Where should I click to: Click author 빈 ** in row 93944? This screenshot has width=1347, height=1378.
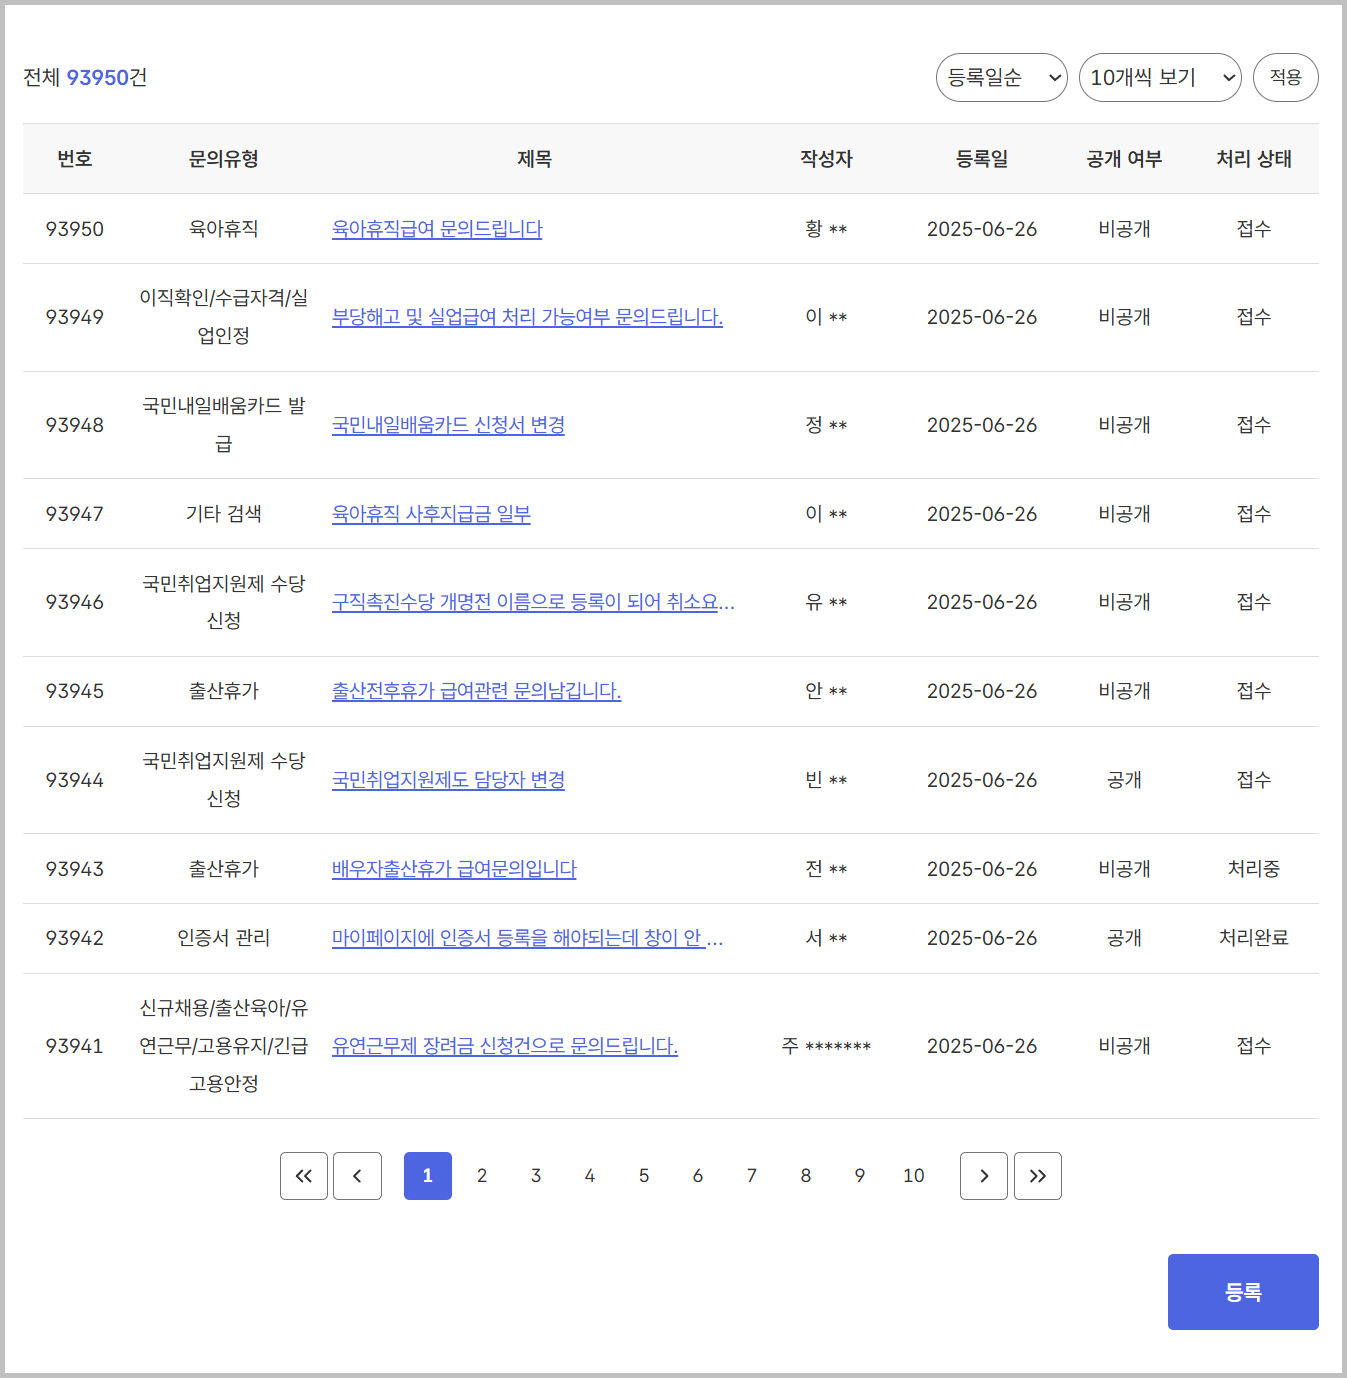[x=826, y=780]
